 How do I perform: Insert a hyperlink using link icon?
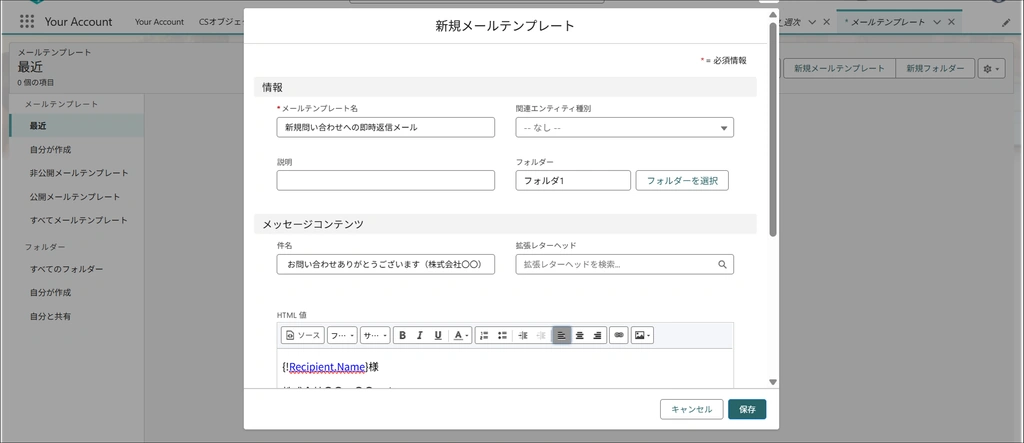(x=619, y=336)
